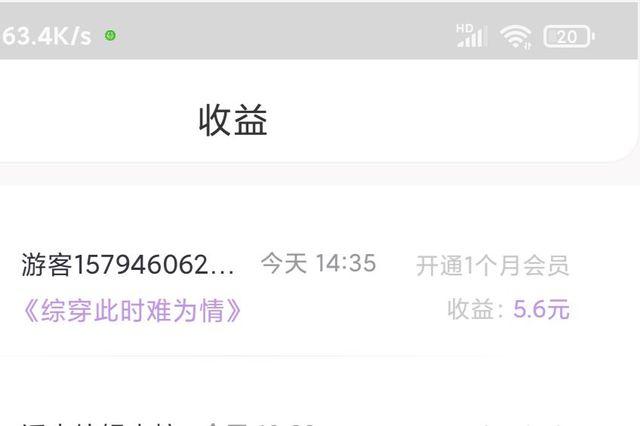Tap the 收益 page title
640x426 pixels.
coord(233,120)
